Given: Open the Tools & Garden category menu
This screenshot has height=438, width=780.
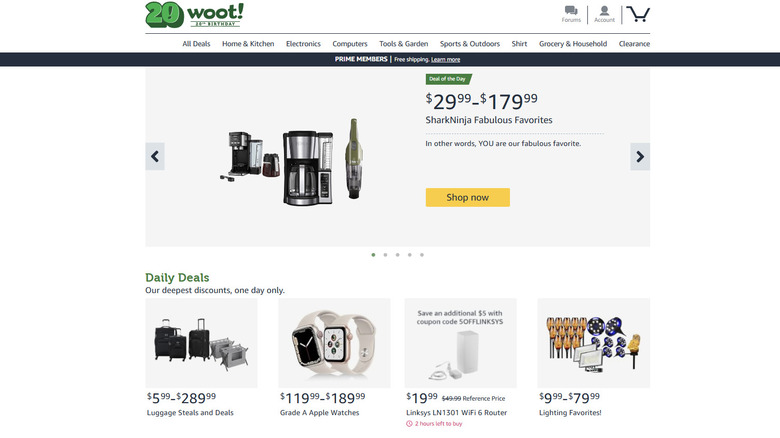Looking at the screenshot, I should point(403,44).
